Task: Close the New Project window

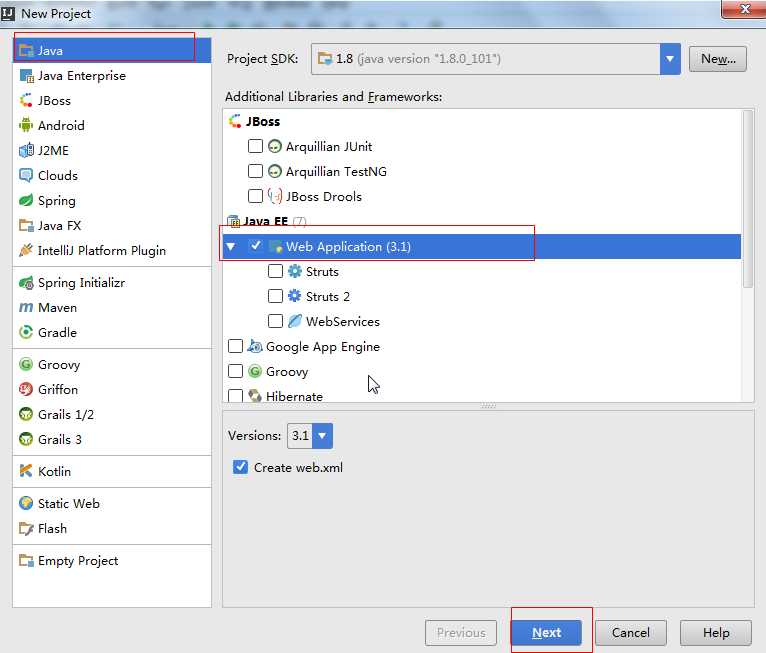Action: (x=745, y=9)
